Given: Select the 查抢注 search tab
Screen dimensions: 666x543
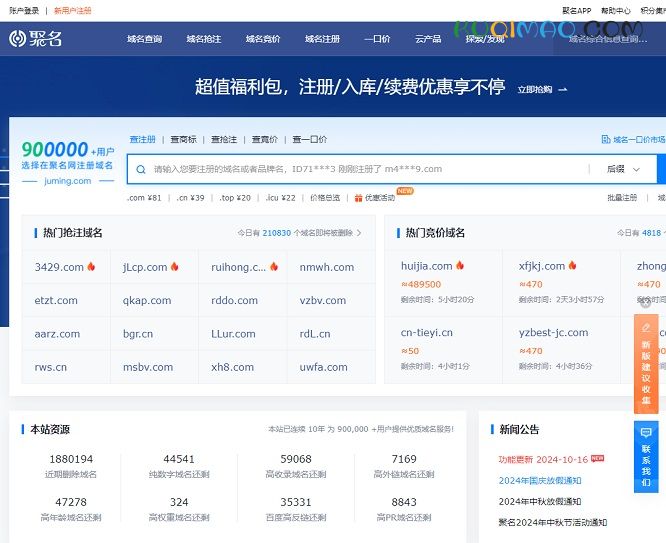Looking at the screenshot, I should pyautogui.click(x=224, y=139).
